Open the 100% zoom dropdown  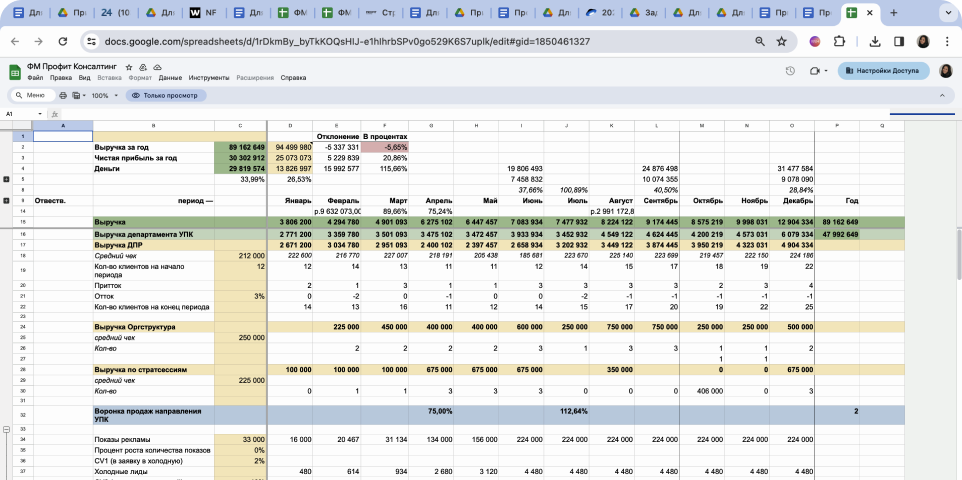click(103, 95)
